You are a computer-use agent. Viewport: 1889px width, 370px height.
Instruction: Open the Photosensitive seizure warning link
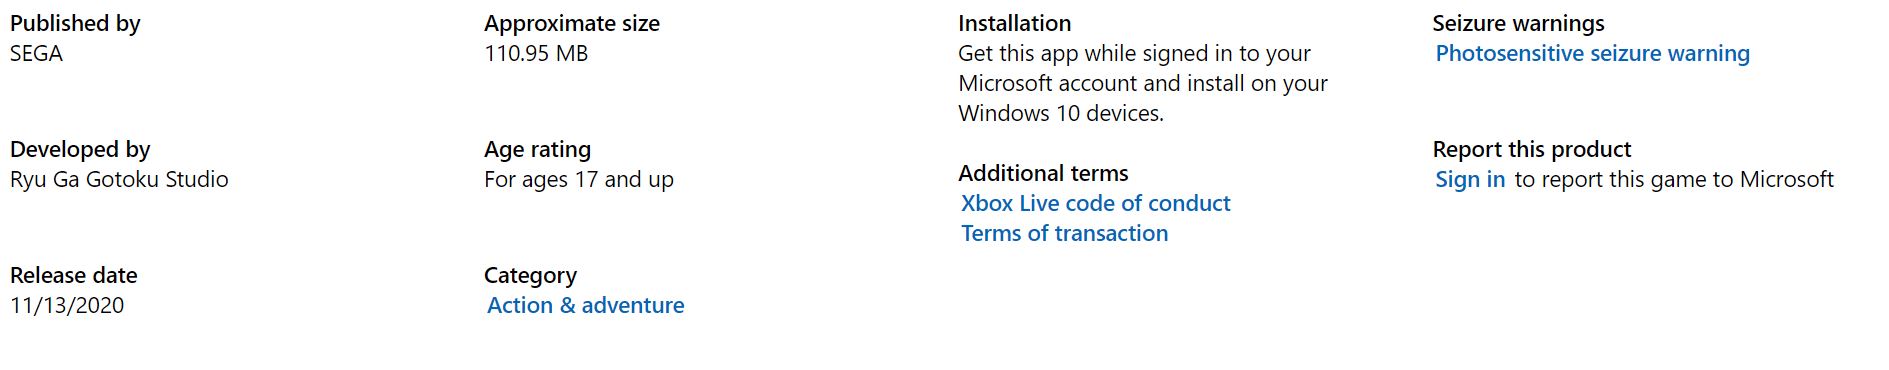tap(1592, 54)
